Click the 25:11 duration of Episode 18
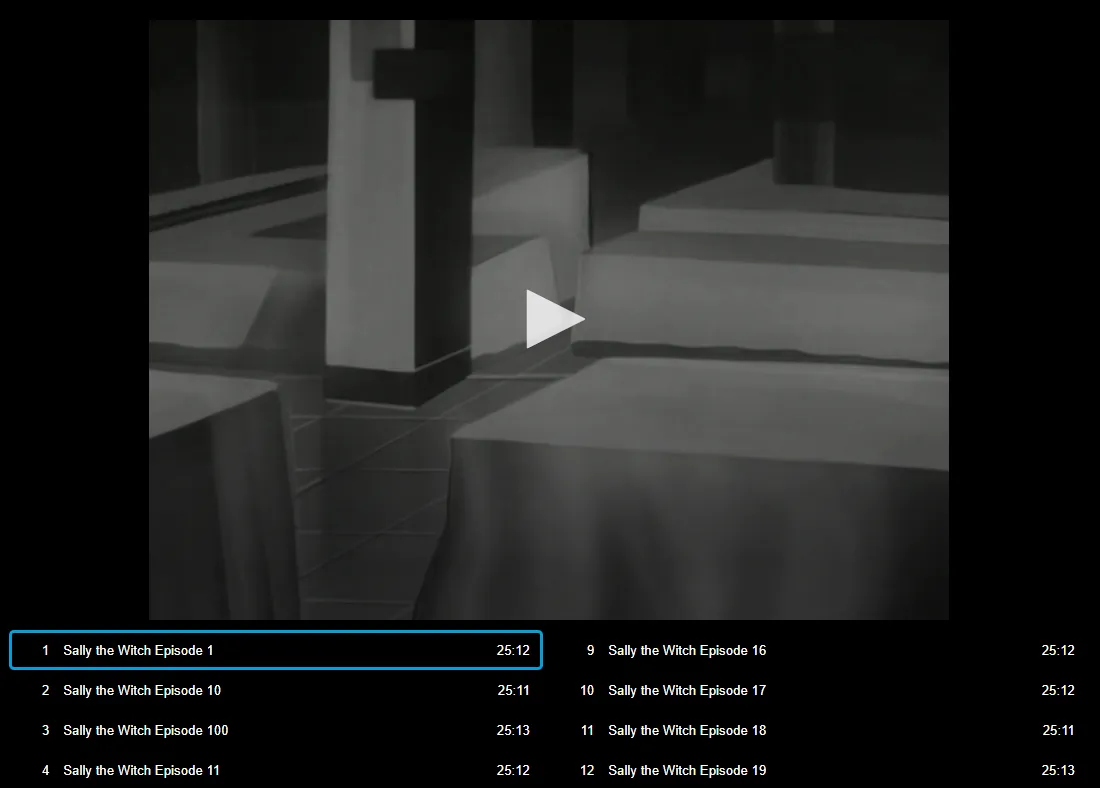 [1058, 730]
